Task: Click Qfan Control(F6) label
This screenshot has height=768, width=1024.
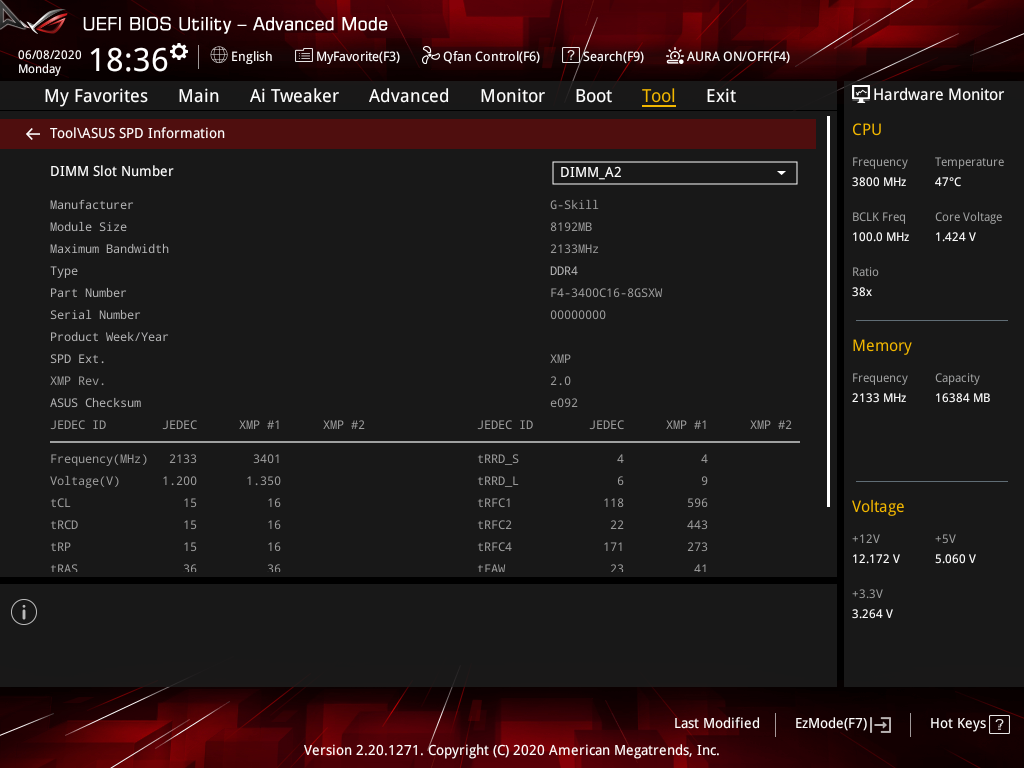Action: [491, 56]
